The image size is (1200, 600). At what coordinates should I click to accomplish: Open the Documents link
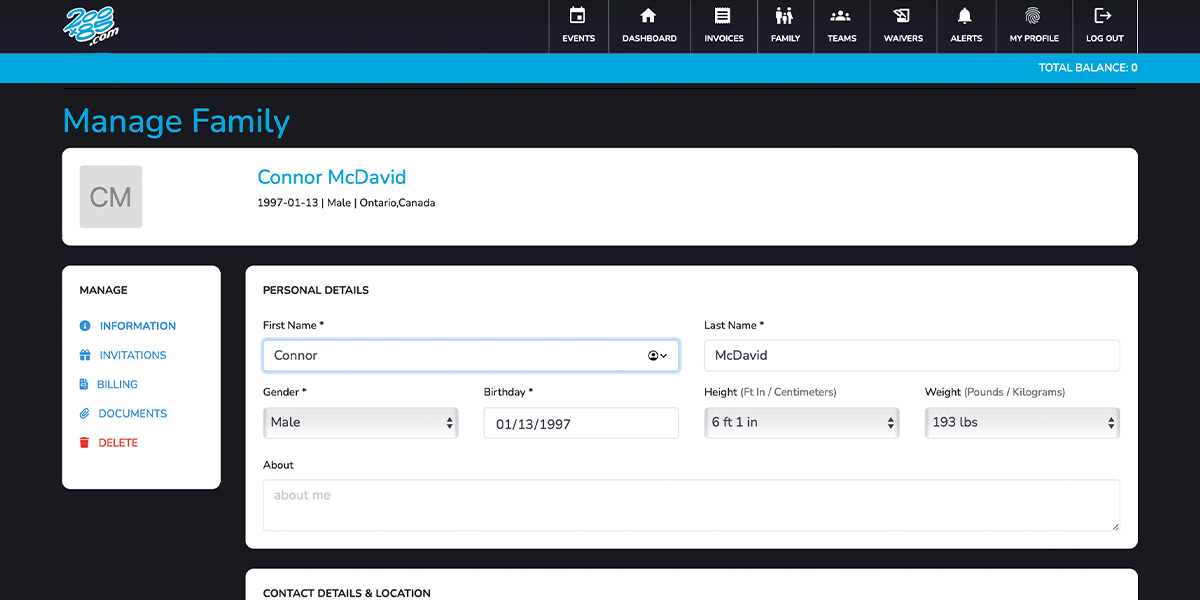(x=133, y=413)
